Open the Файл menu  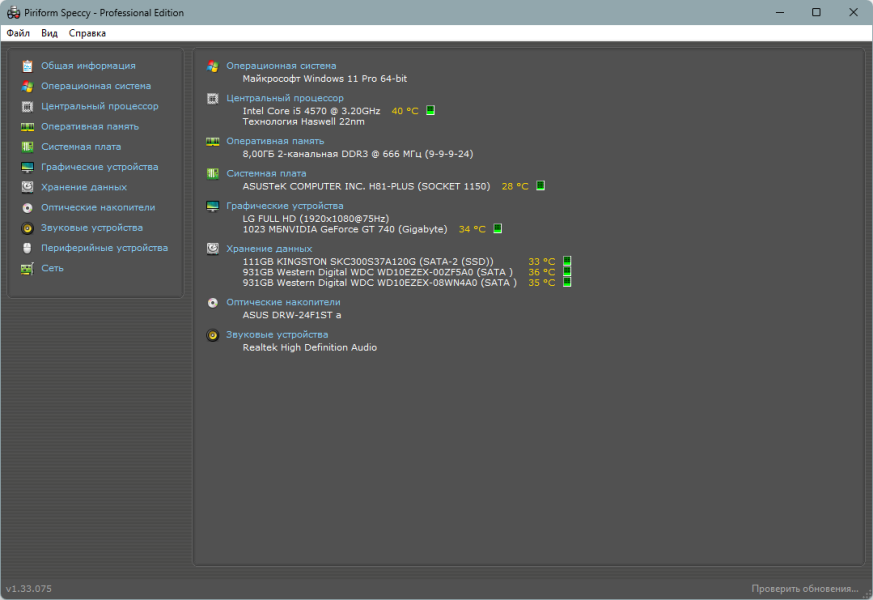(18, 33)
